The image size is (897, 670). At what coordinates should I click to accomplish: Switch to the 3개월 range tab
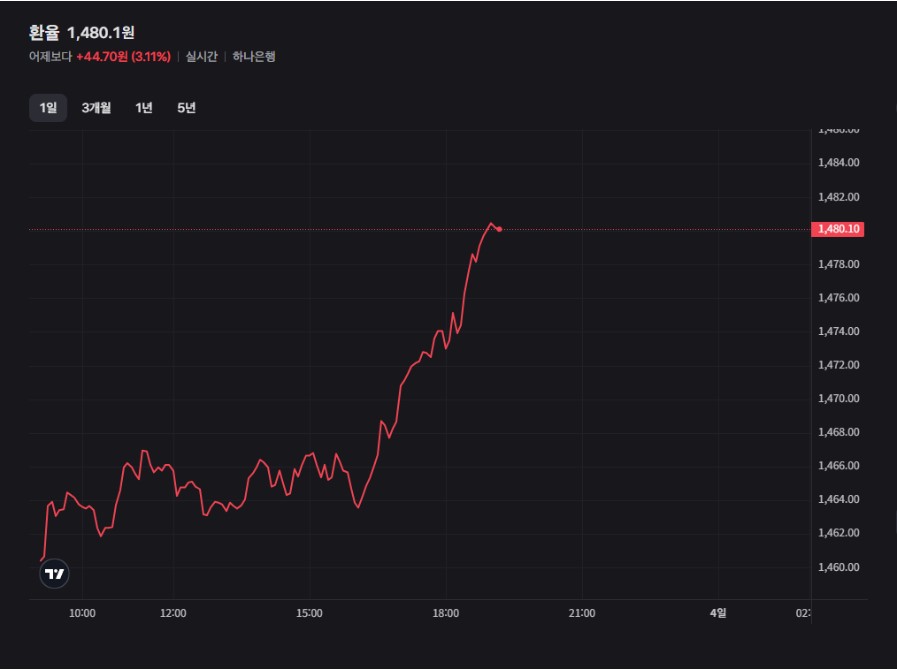[x=96, y=108]
